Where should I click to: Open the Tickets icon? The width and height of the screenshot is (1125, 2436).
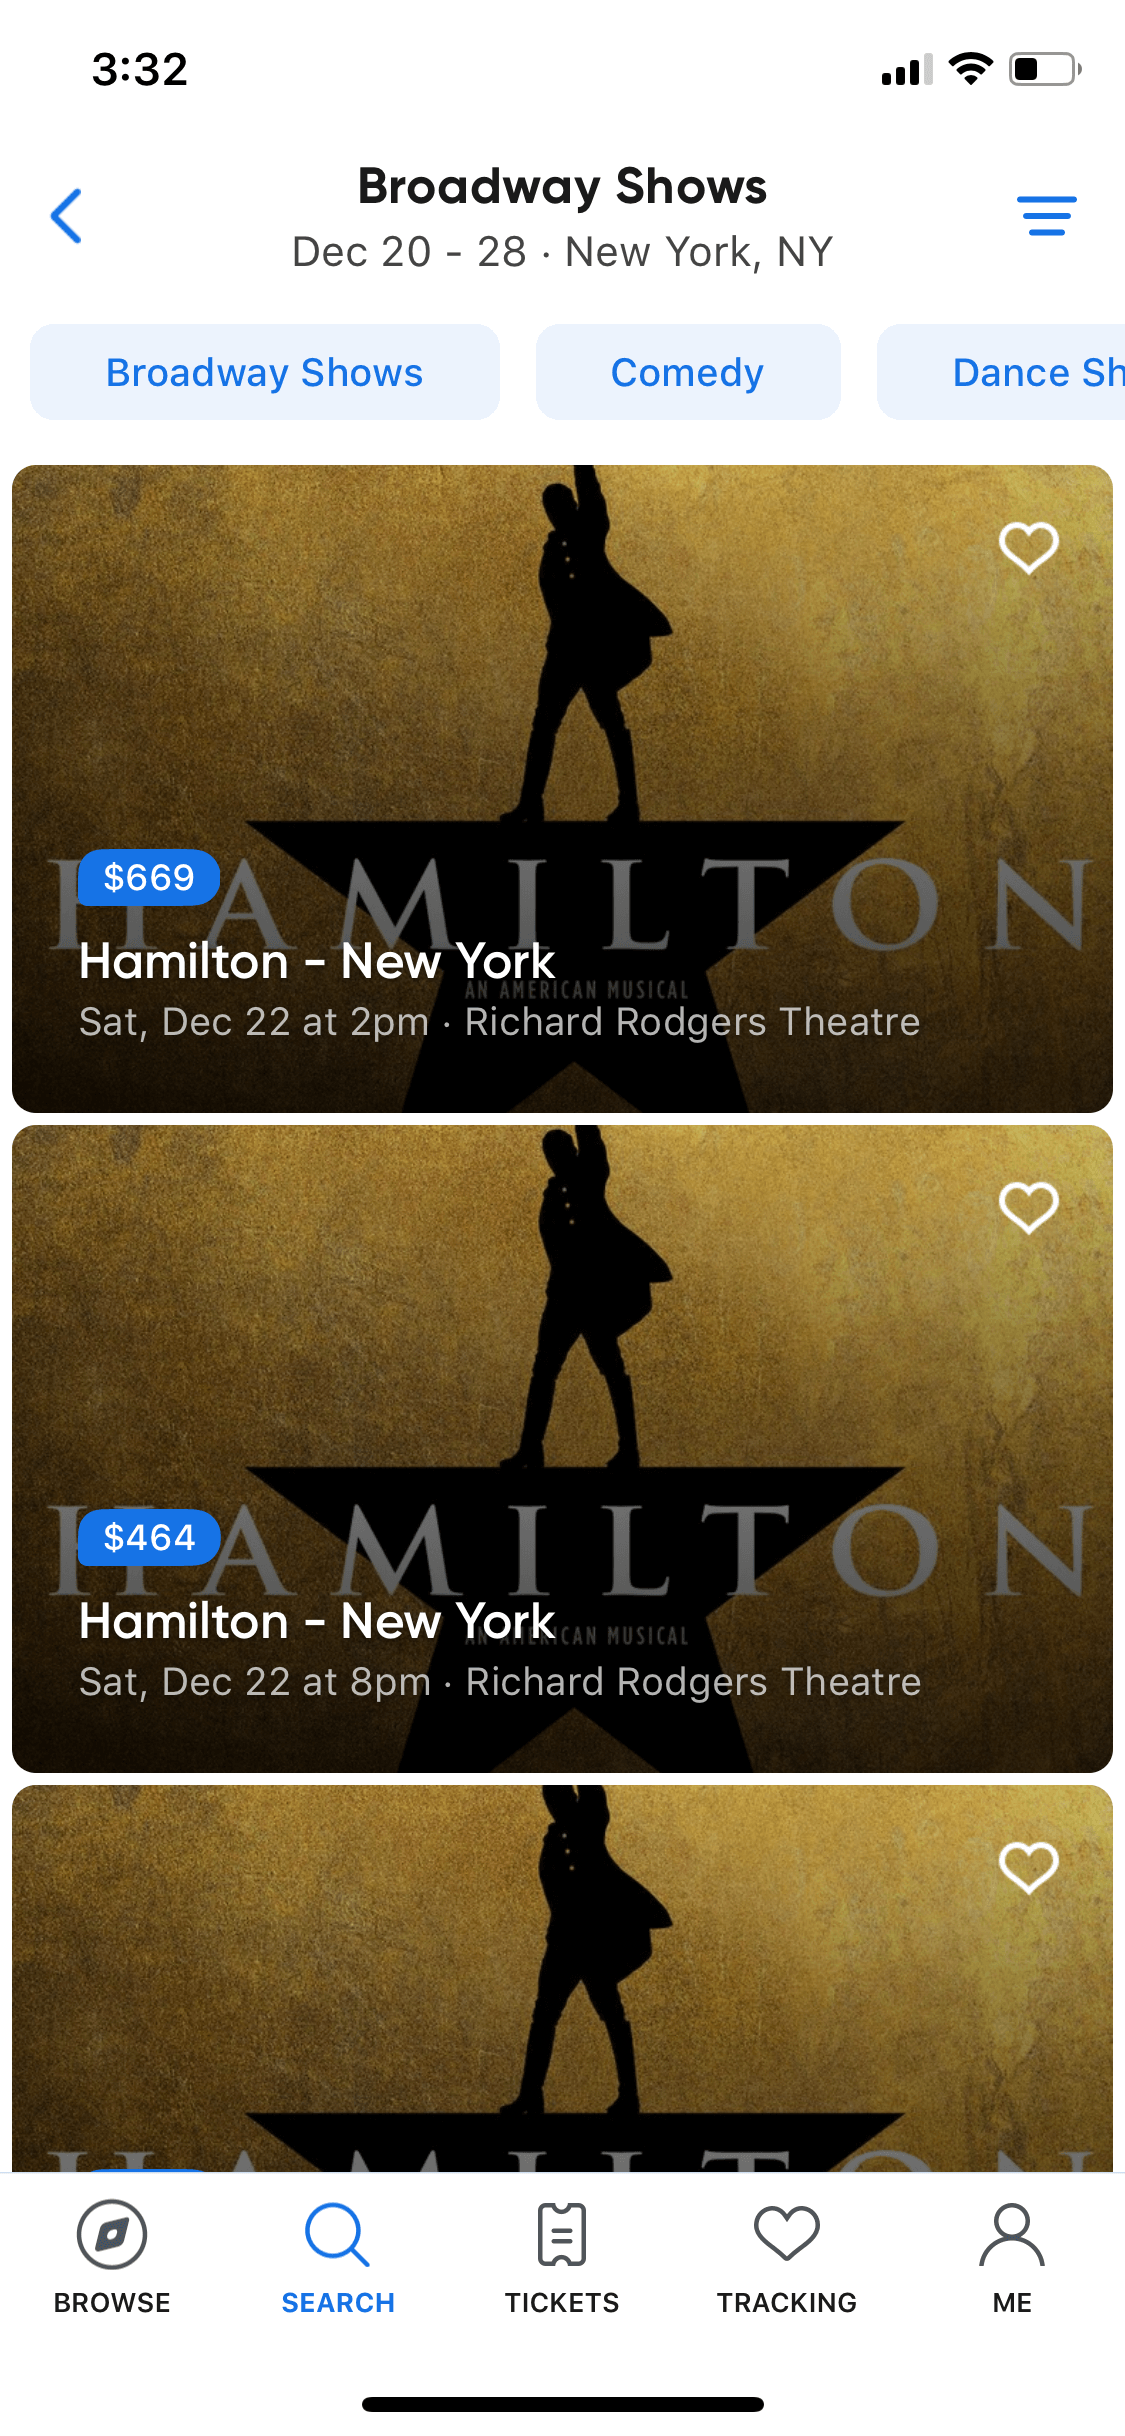click(x=562, y=2234)
